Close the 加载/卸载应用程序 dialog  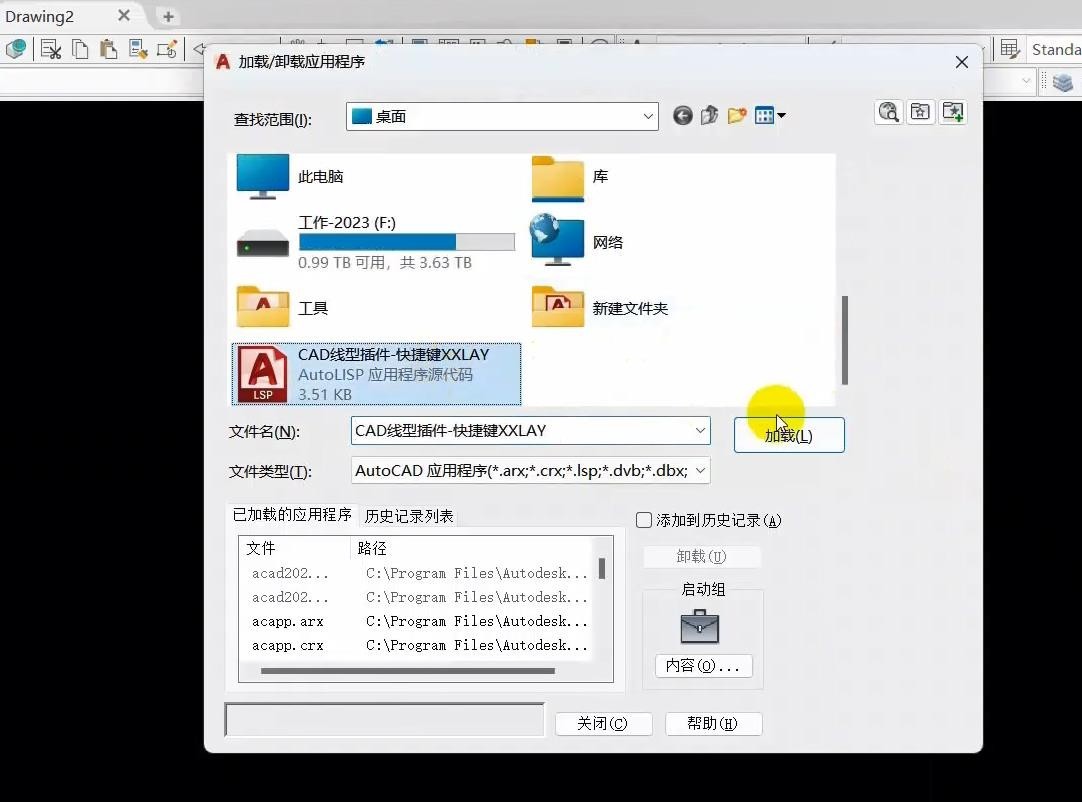pyautogui.click(x=961, y=62)
